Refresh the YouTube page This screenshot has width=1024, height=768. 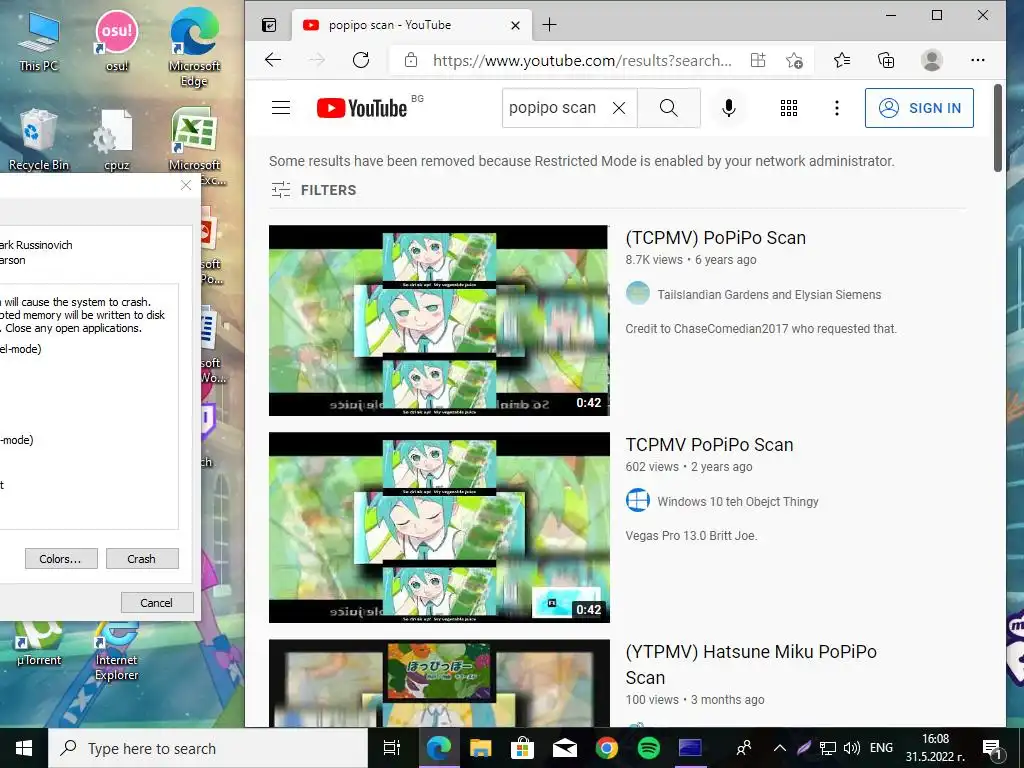(x=360, y=60)
